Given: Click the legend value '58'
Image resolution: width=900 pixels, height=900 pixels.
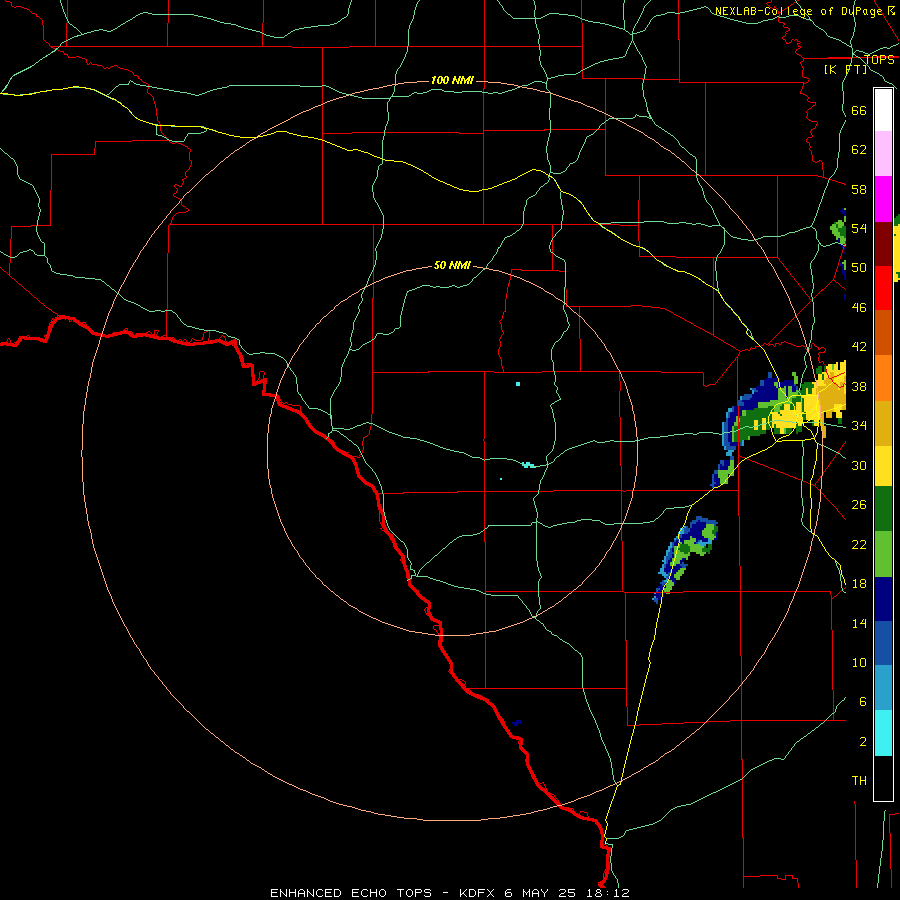Looking at the screenshot, I should point(859,189).
